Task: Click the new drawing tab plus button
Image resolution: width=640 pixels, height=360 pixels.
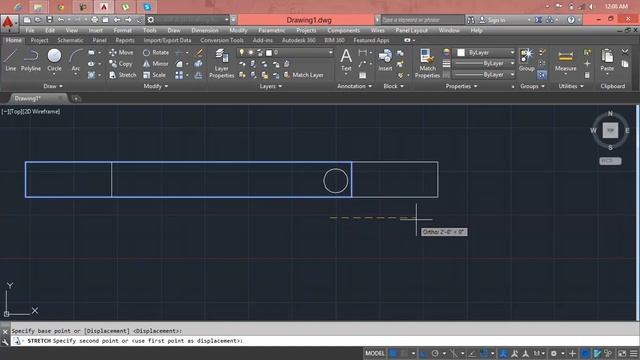Action: coord(76,98)
